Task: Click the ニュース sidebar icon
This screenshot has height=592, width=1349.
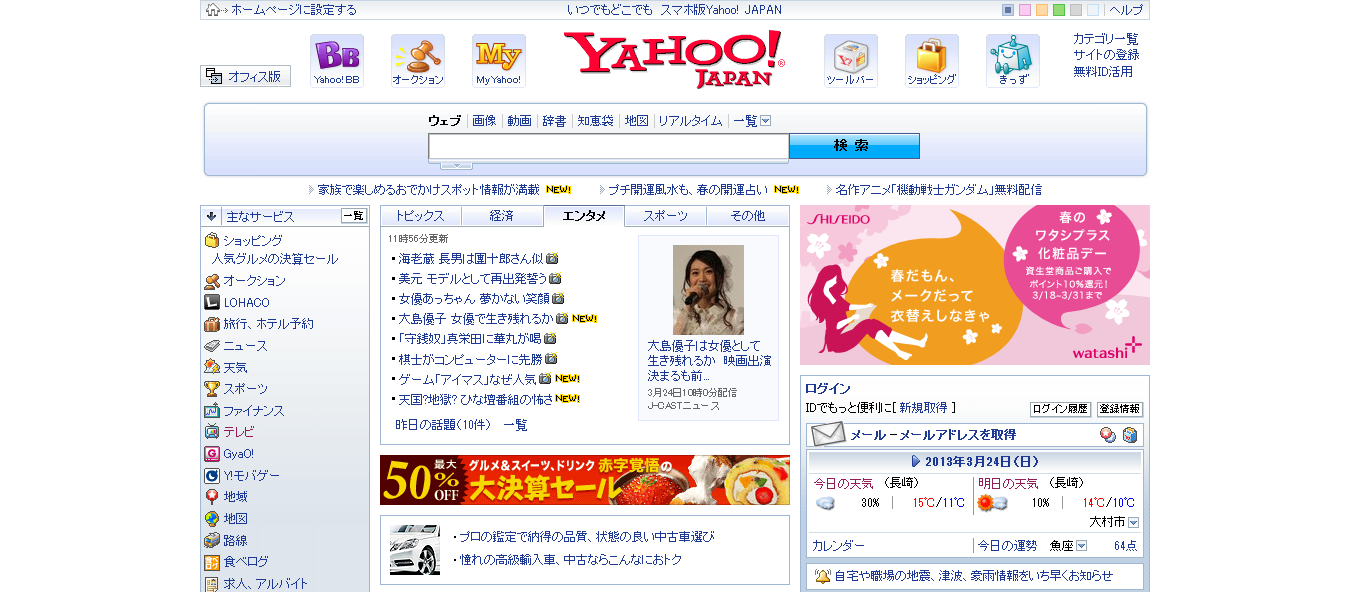Action: (212, 346)
